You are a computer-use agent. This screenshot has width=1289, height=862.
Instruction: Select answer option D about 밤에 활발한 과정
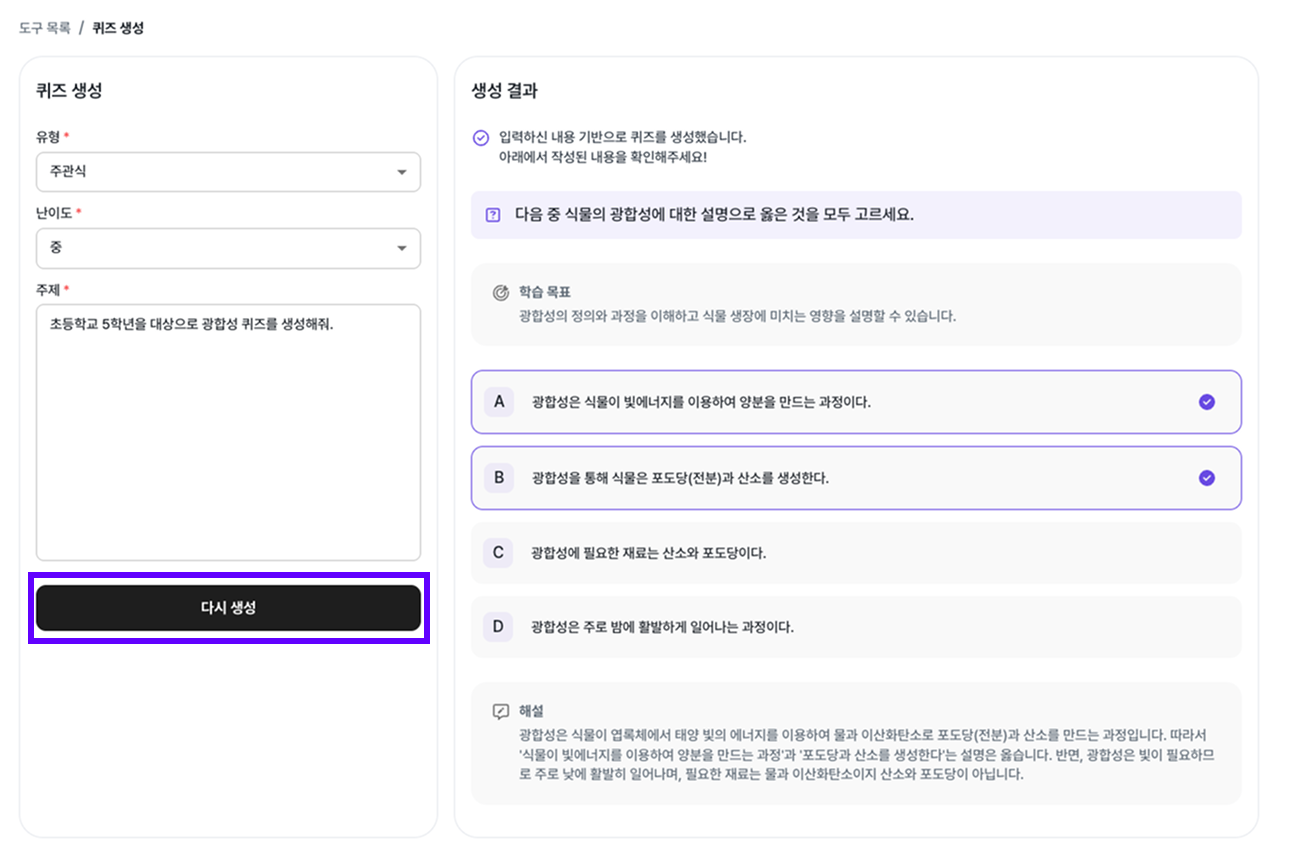(x=856, y=627)
